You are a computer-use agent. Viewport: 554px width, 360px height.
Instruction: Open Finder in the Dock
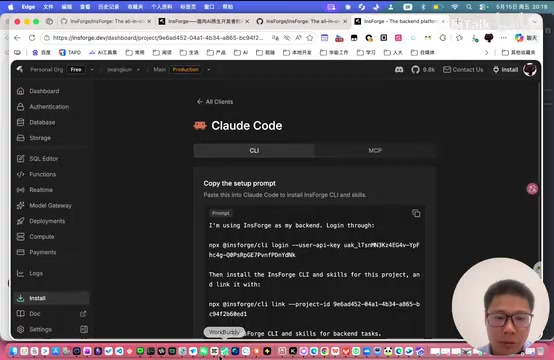[13, 351]
